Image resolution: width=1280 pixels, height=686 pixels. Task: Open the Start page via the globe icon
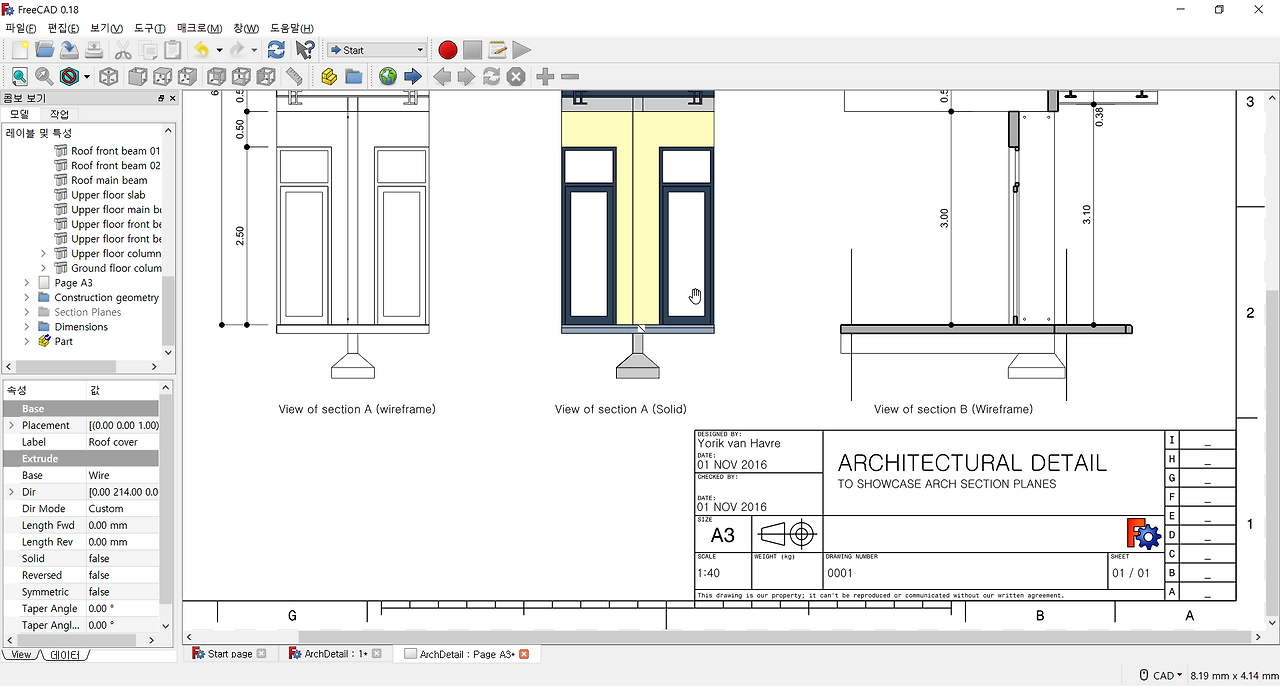tap(387, 76)
